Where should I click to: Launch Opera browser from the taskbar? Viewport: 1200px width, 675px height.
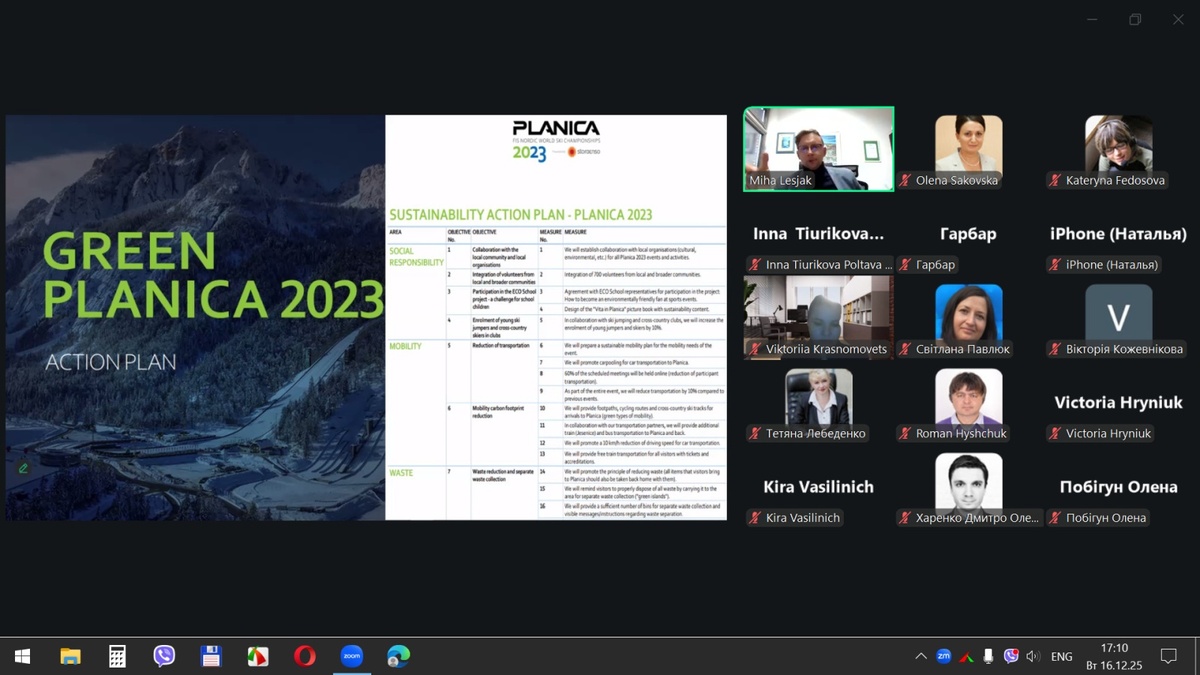(x=305, y=656)
